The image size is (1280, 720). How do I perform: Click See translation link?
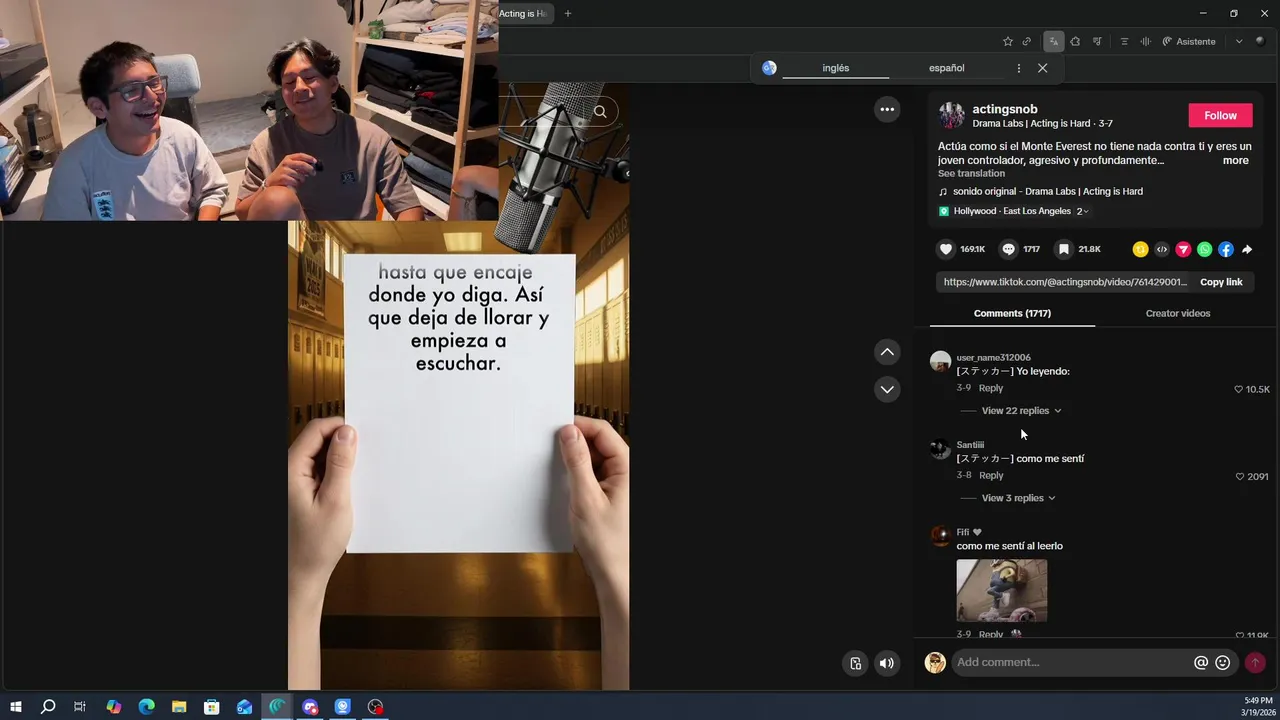tap(971, 174)
